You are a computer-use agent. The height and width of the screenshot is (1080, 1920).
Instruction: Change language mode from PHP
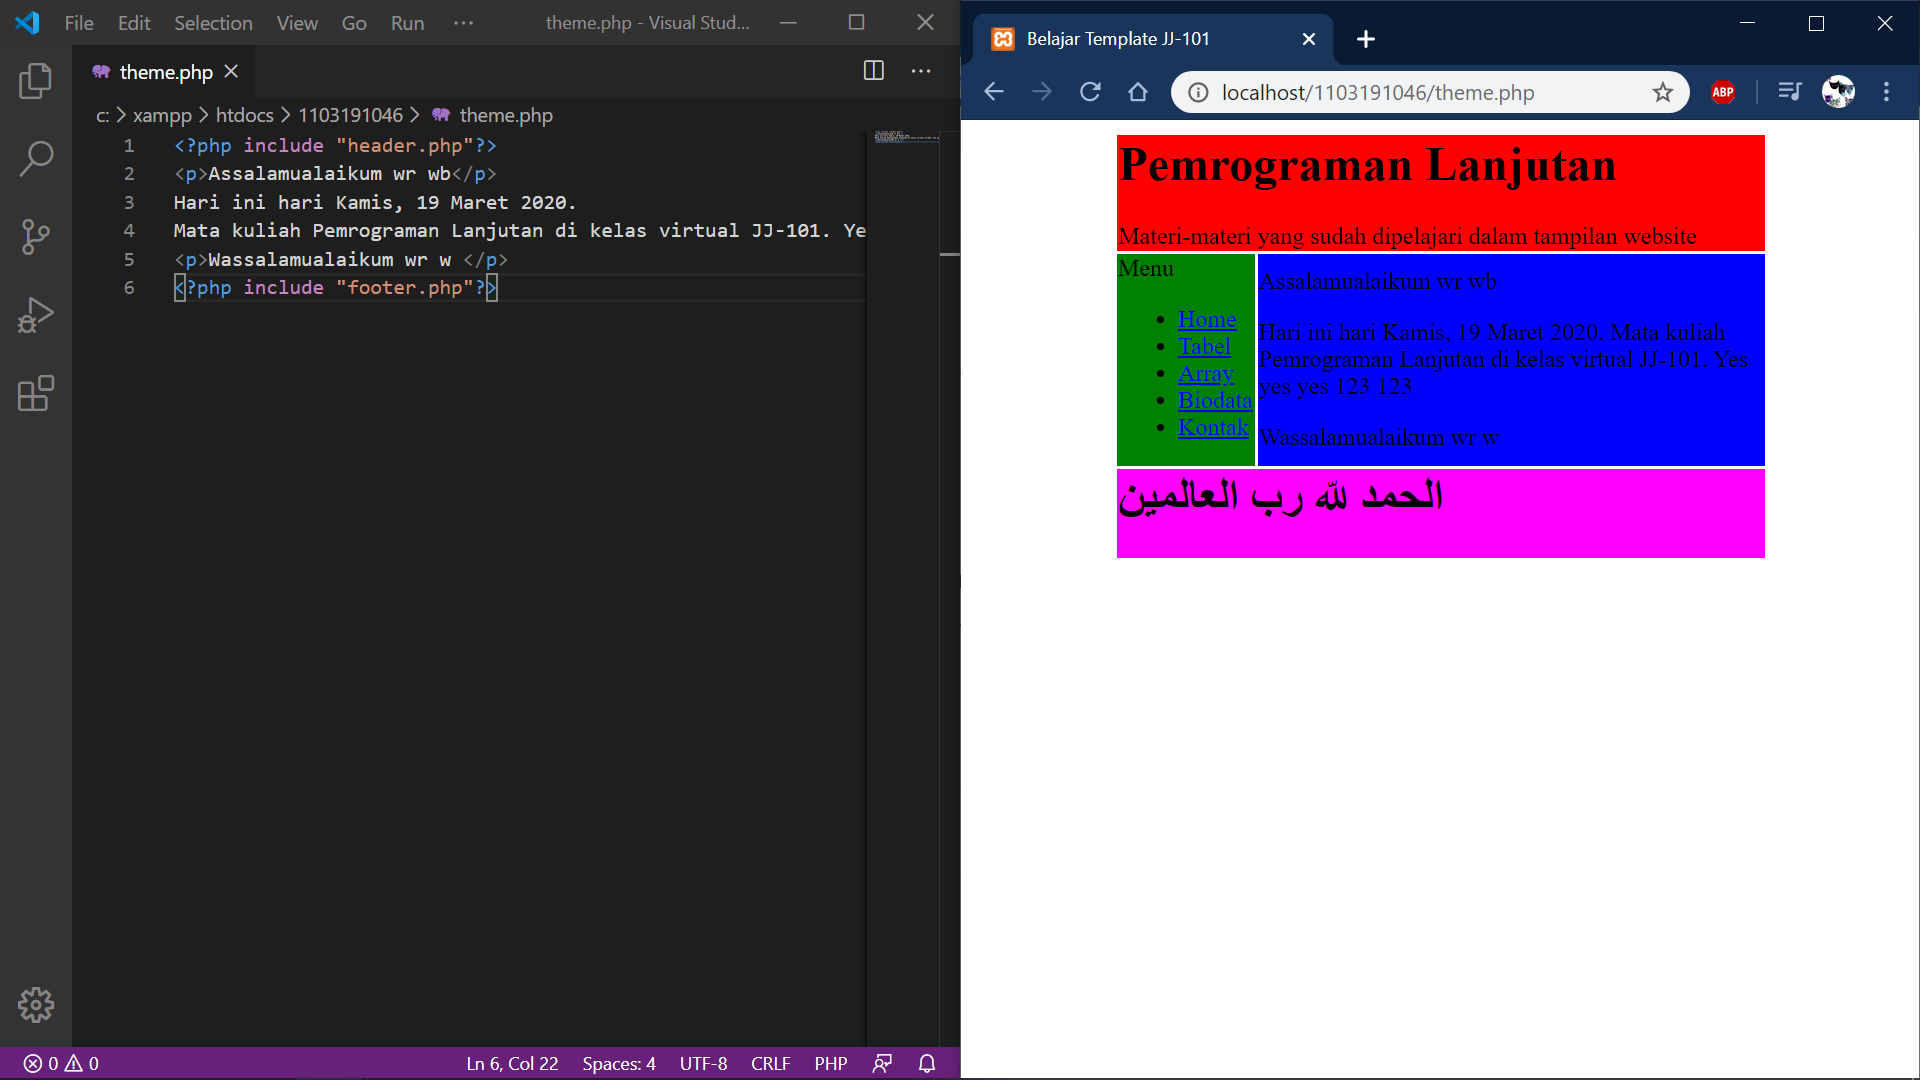tap(830, 1063)
